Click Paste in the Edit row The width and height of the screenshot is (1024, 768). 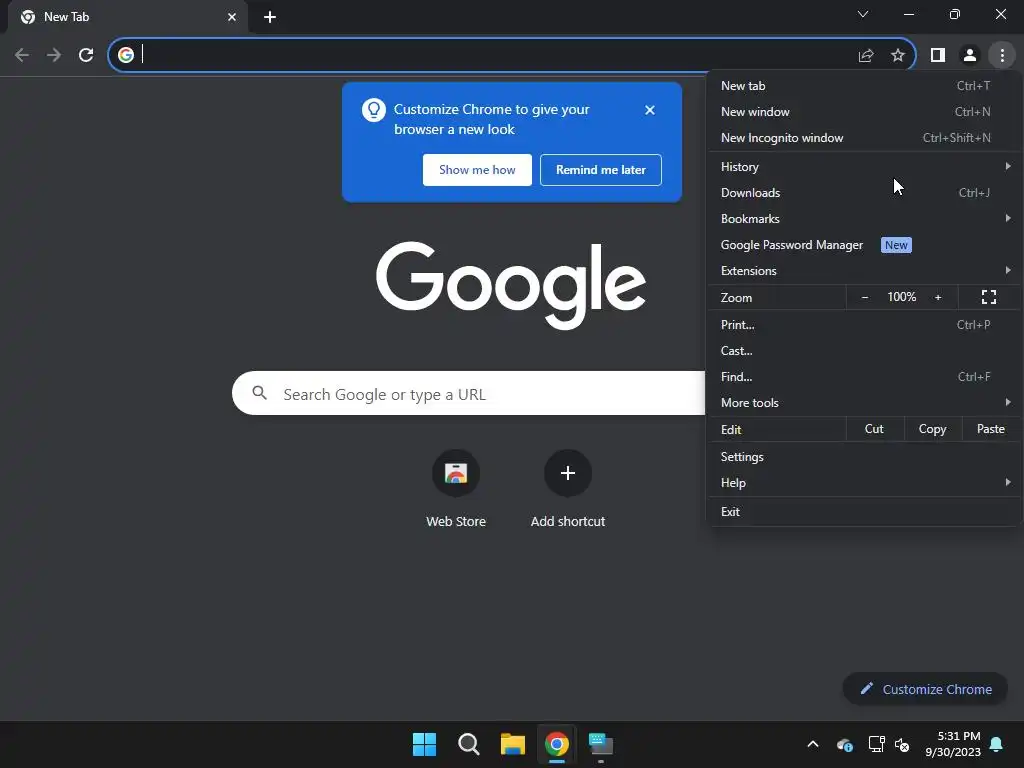tap(991, 429)
